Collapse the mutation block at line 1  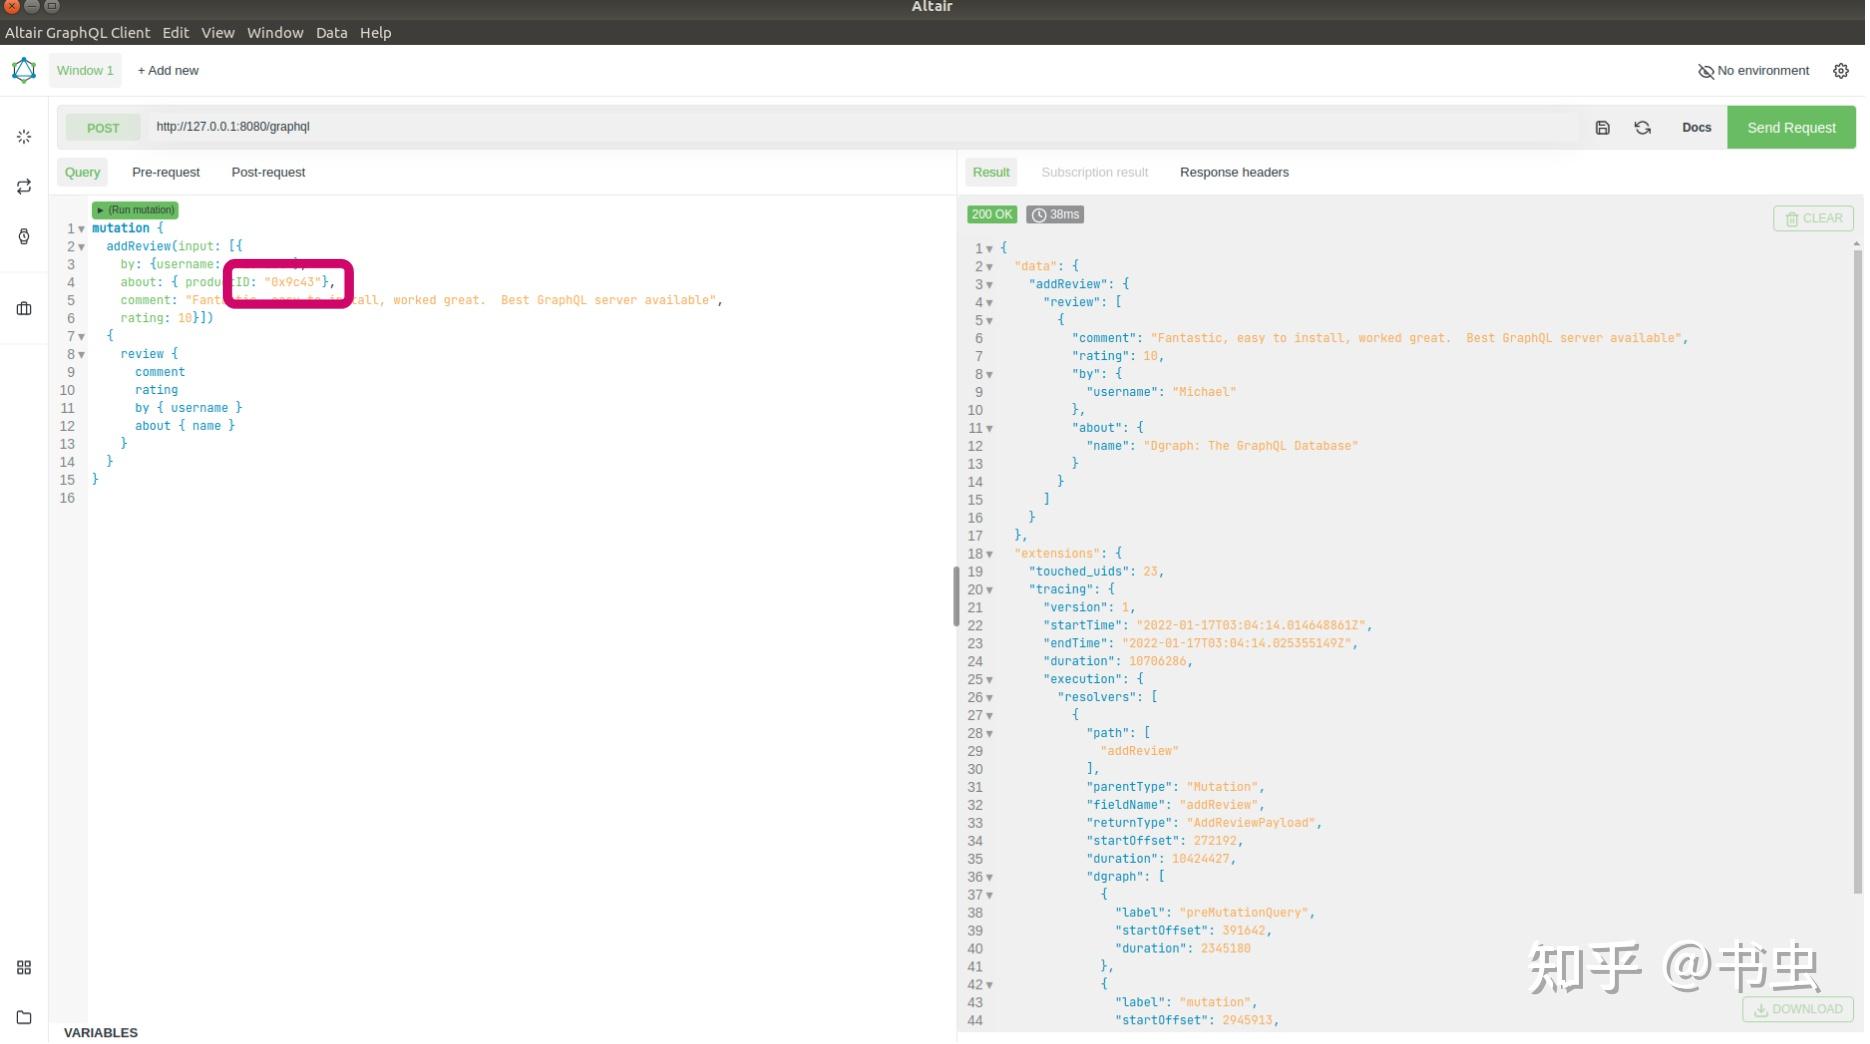82,229
